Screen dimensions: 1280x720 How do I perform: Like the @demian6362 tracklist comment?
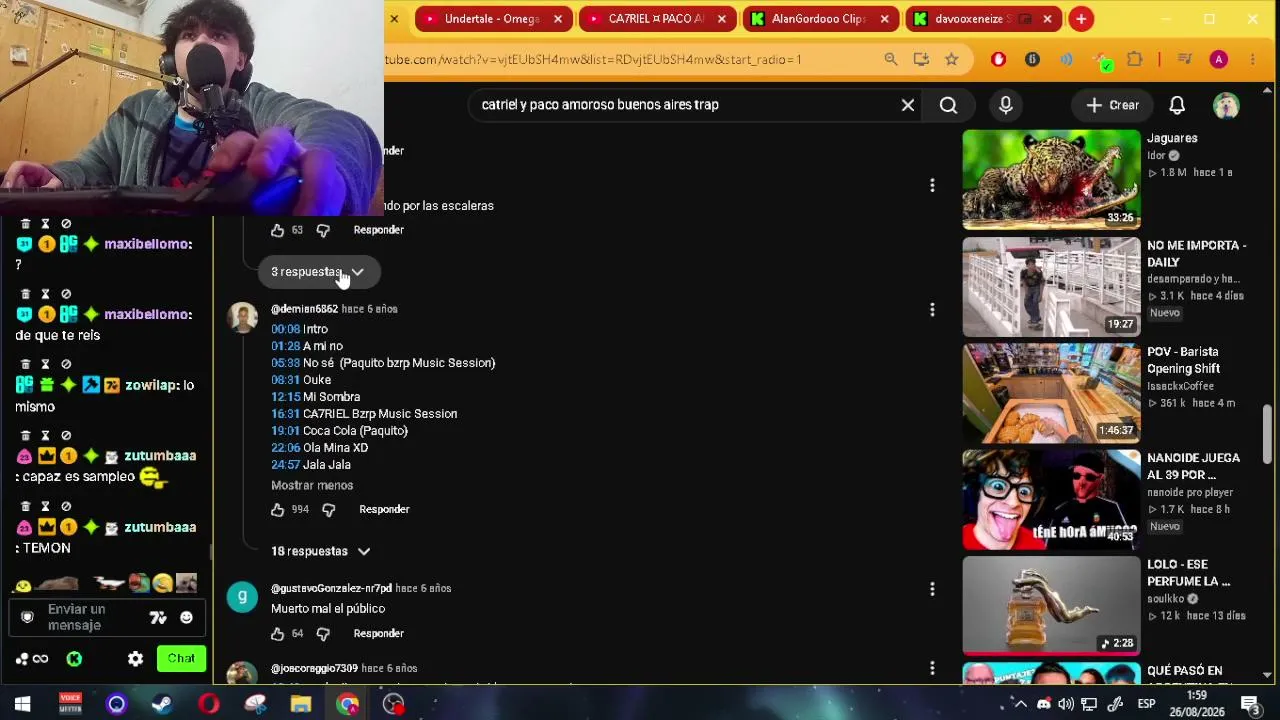click(x=278, y=510)
